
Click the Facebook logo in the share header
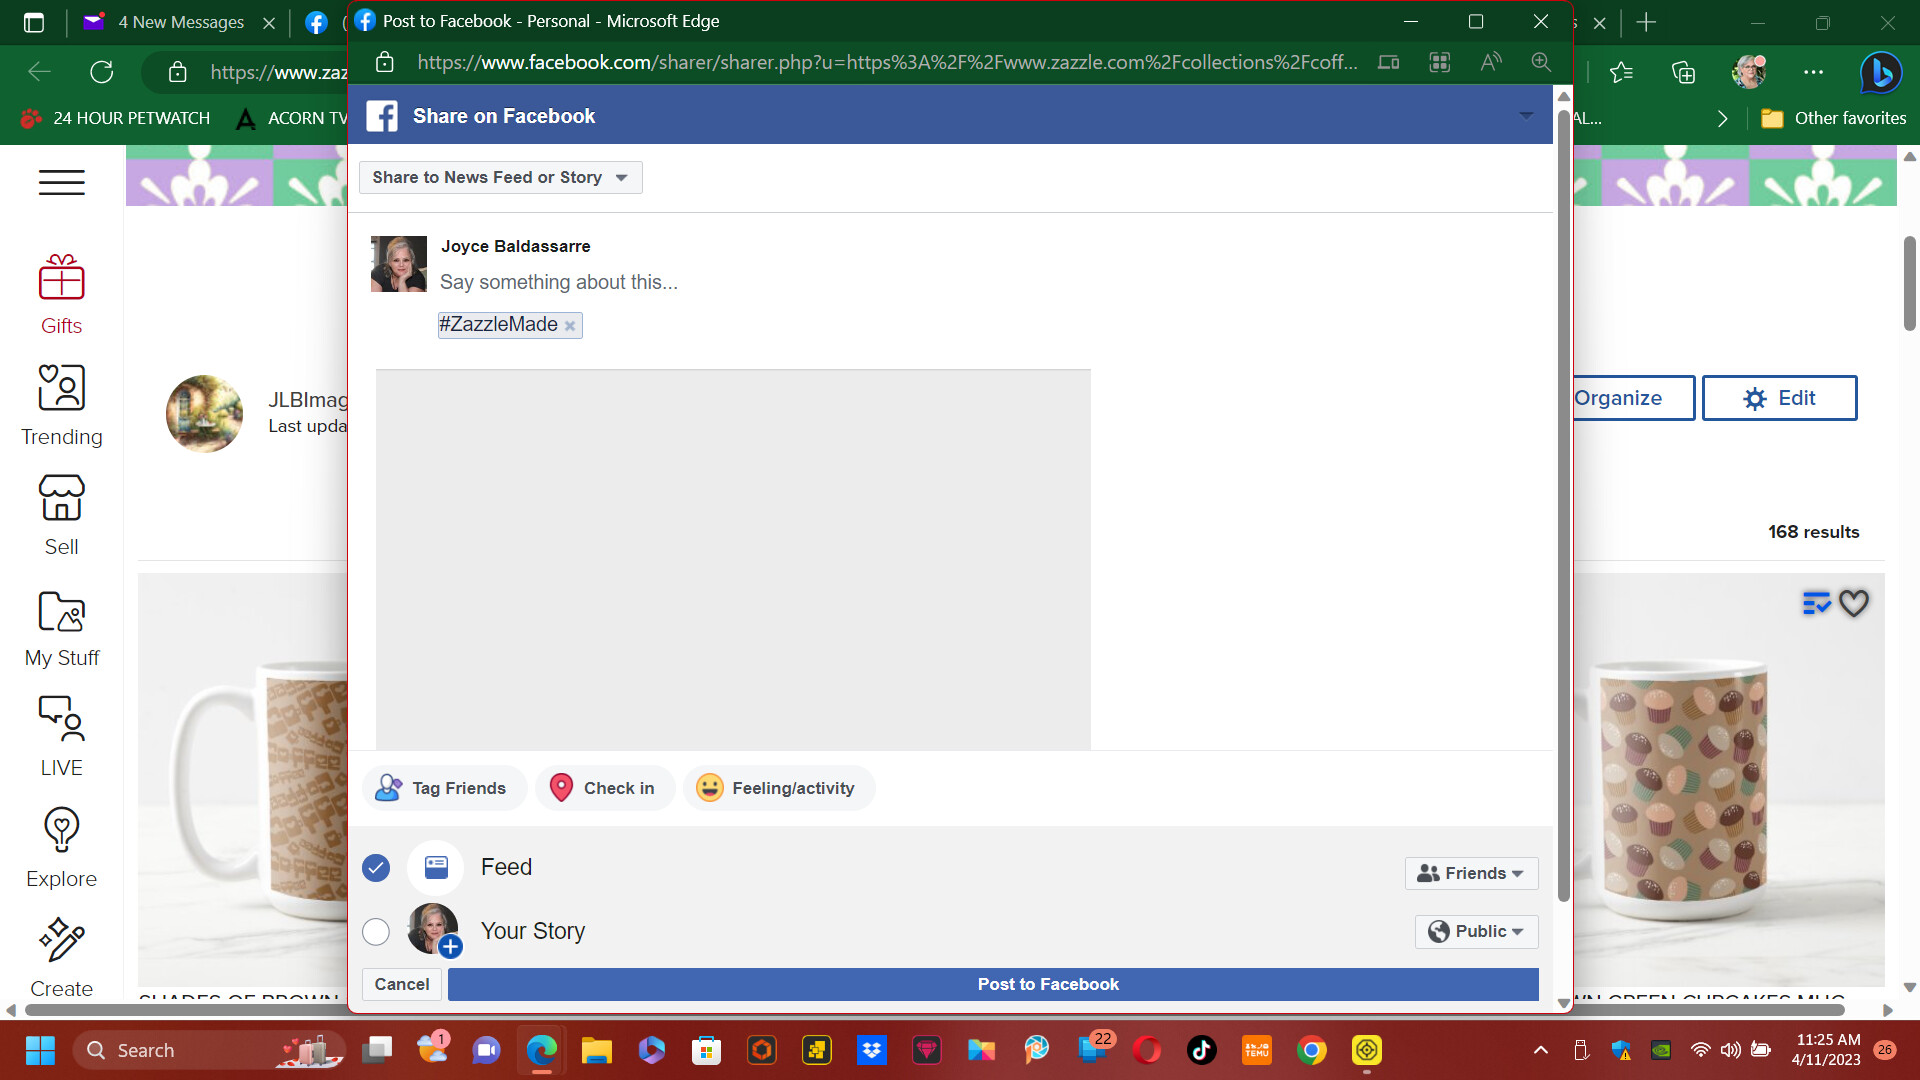click(381, 116)
